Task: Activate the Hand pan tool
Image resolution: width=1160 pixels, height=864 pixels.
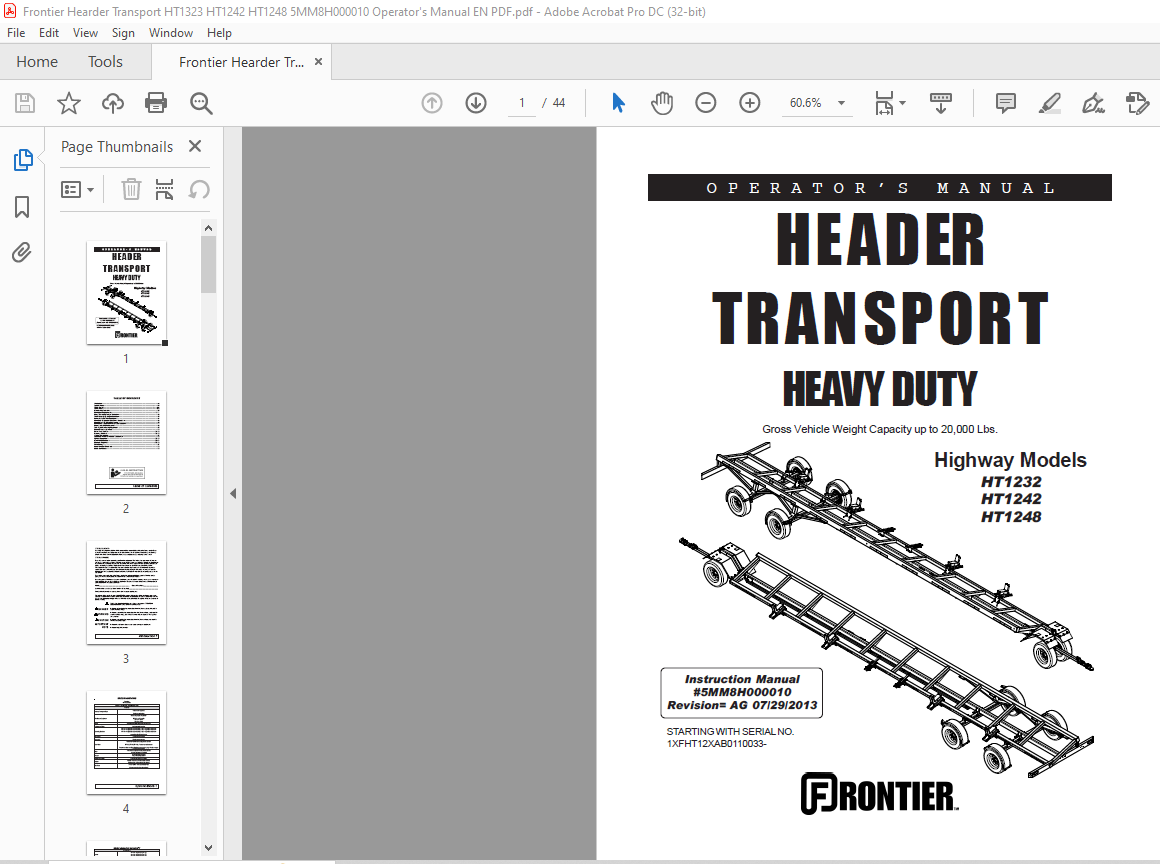Action: click(x=662, y=103)
